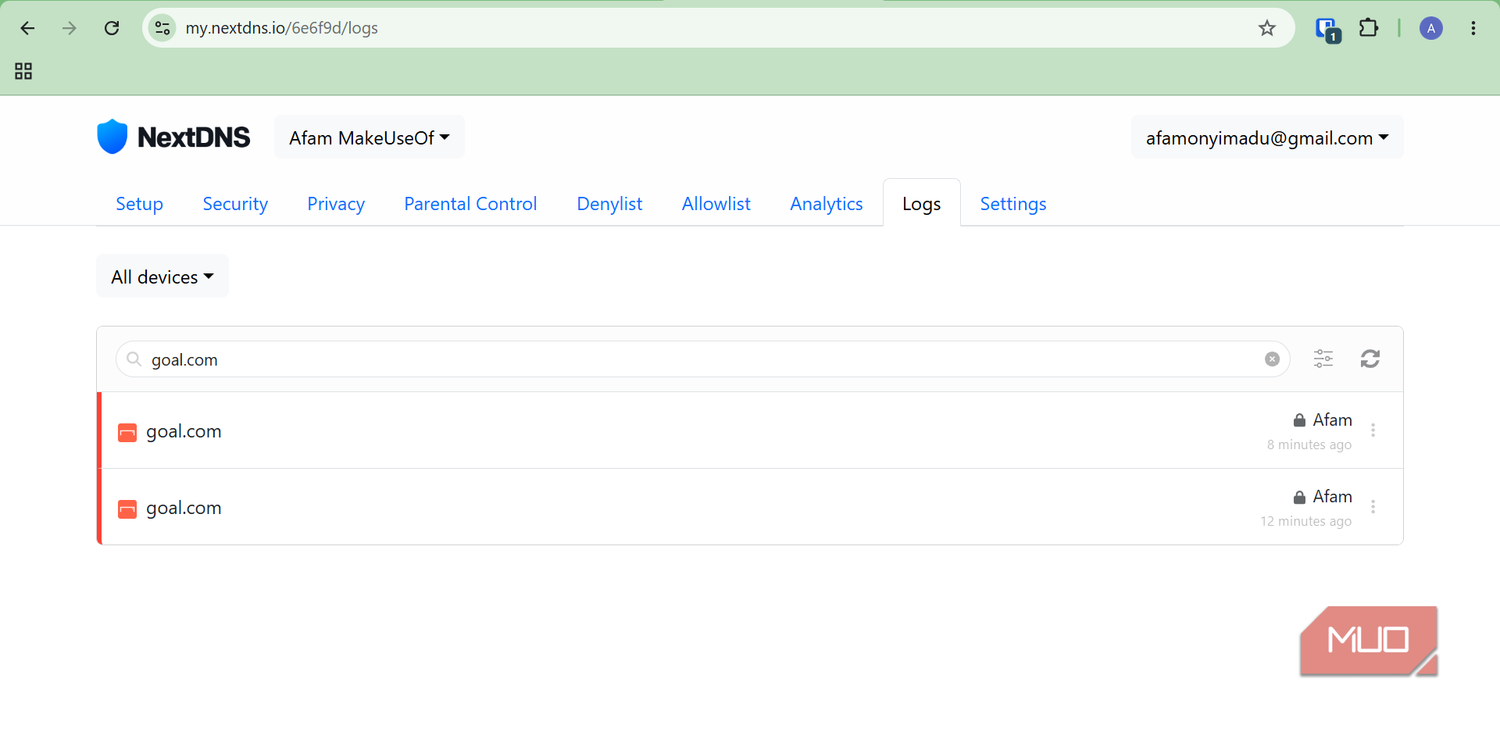This screenshot has width=1500, height=739.
Task: Switch to the Setup tab
Action: (139, 204)
